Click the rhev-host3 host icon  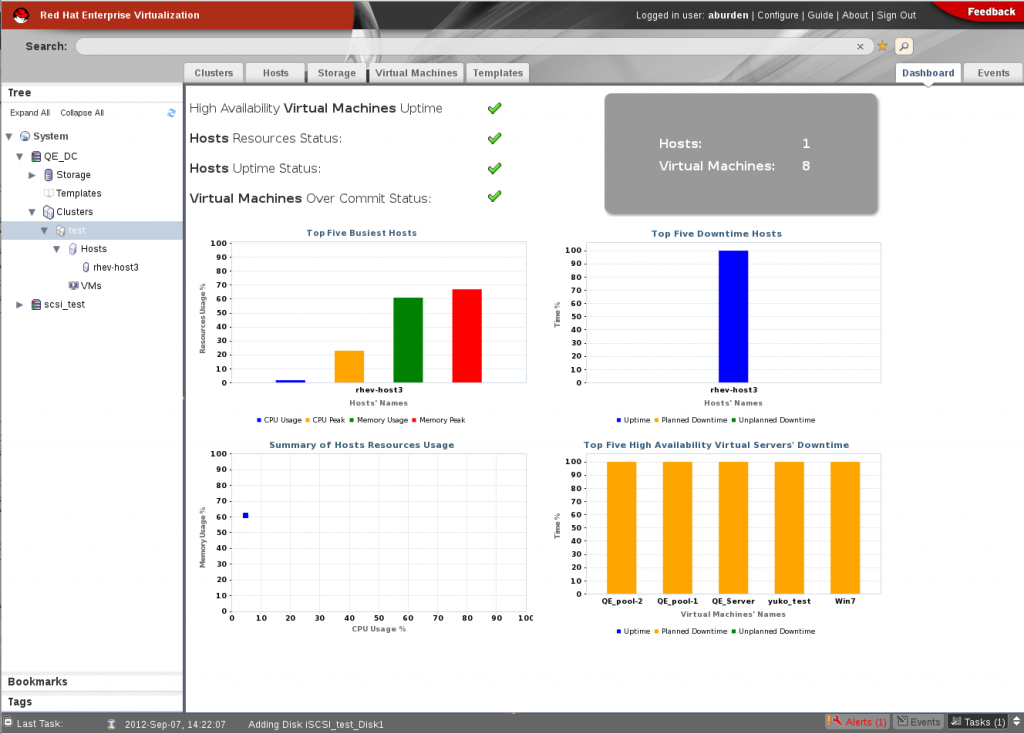(x=86, y=267)
